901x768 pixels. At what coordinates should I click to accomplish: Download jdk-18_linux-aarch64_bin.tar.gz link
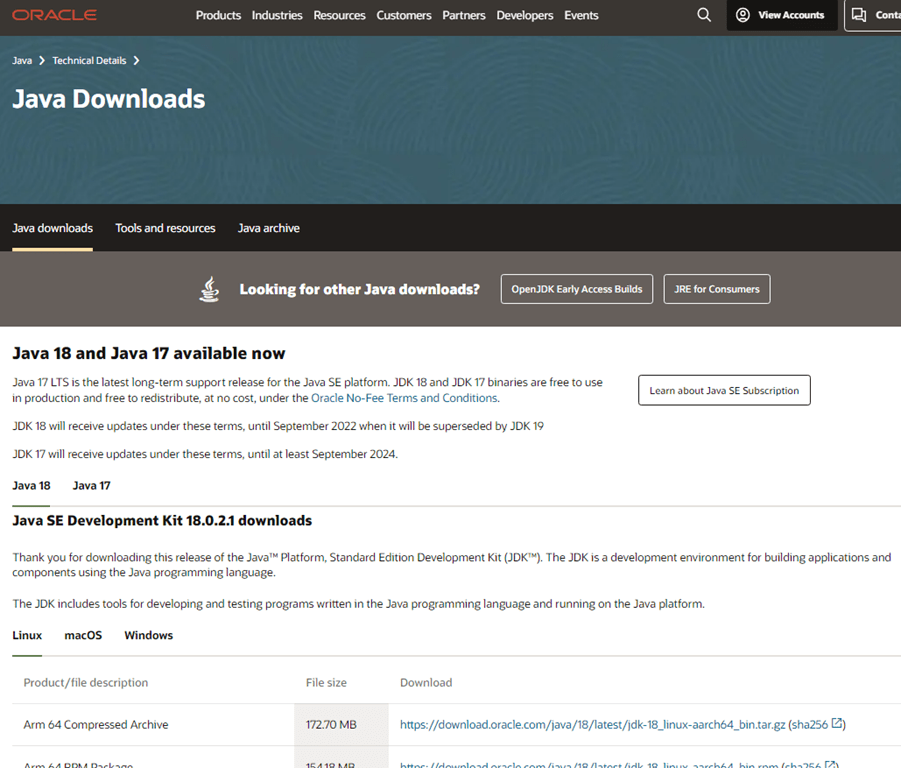click(592, 725)
